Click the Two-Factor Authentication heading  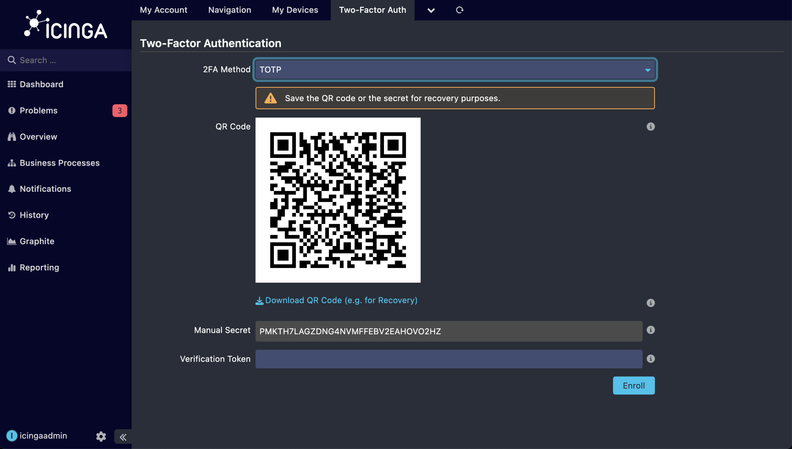click(211, 43)
